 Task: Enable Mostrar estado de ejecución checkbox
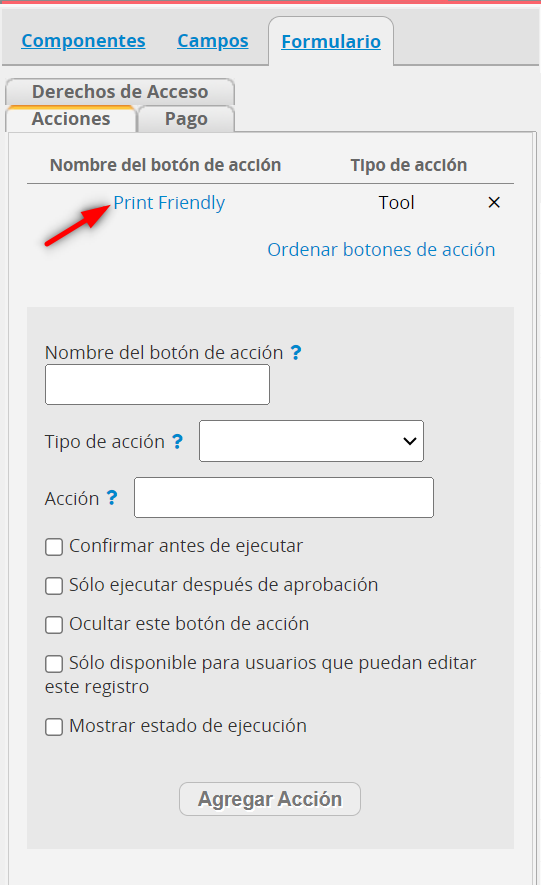pyautogui.click(x=54, y=727)
